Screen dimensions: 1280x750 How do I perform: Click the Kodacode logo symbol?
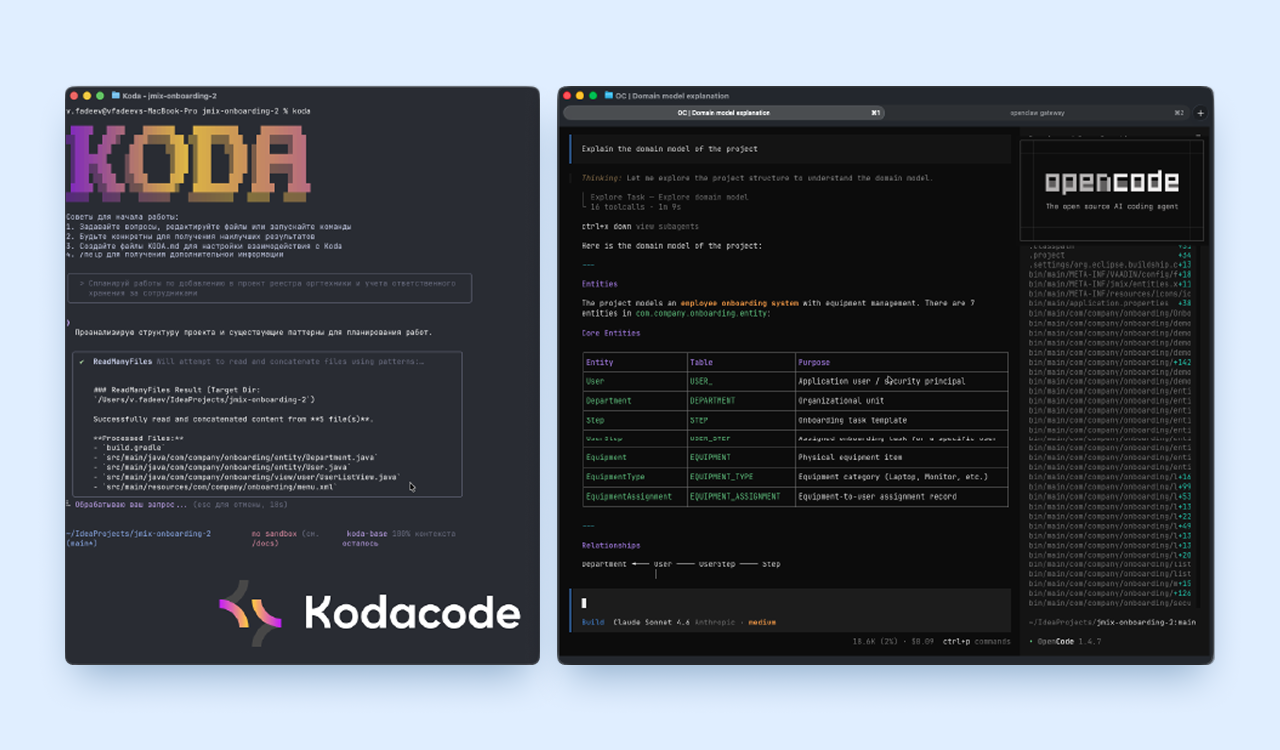point(251,612)
